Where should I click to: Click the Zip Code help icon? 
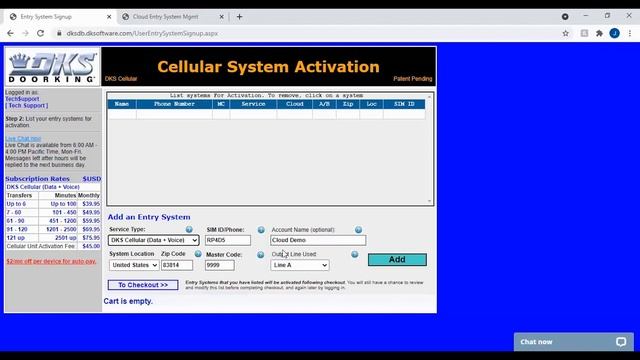198,254
